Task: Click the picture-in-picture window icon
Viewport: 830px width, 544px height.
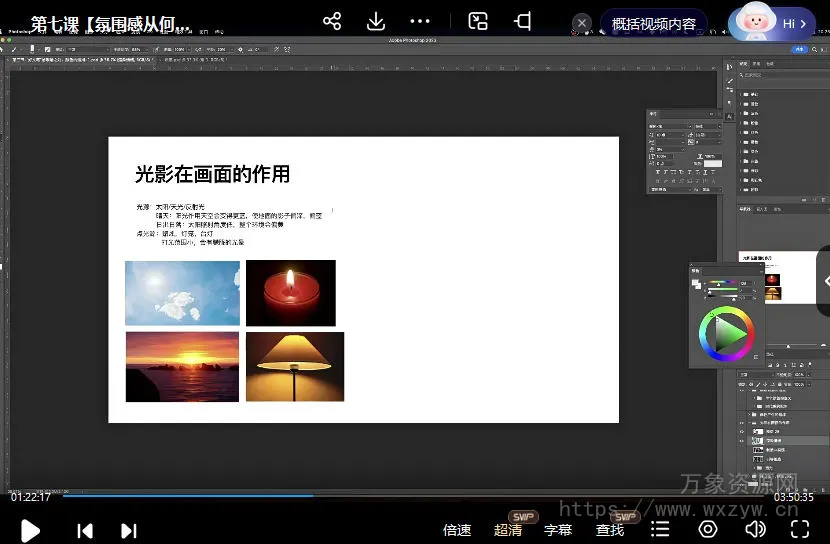Action: click(478, 22)
